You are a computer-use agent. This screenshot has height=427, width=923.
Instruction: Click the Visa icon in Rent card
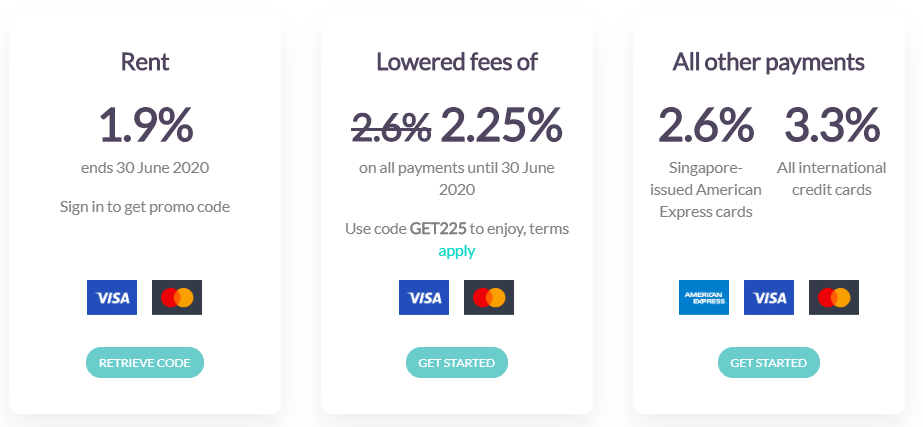pos(112,297)
